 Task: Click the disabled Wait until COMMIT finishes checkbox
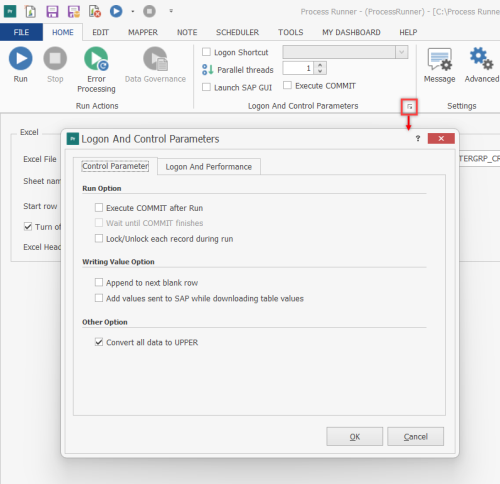coord(99,223)
